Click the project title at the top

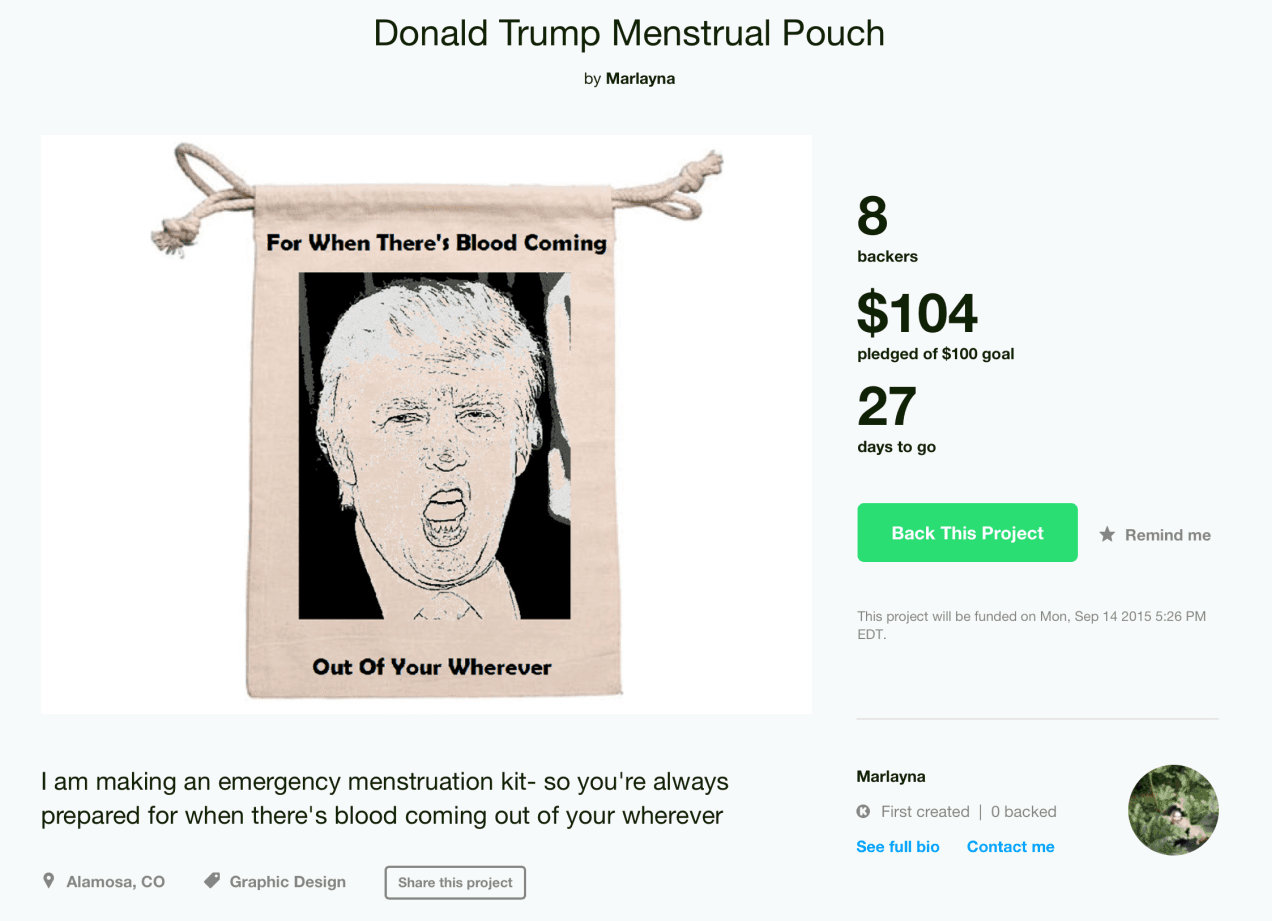(x=629, y=33)
